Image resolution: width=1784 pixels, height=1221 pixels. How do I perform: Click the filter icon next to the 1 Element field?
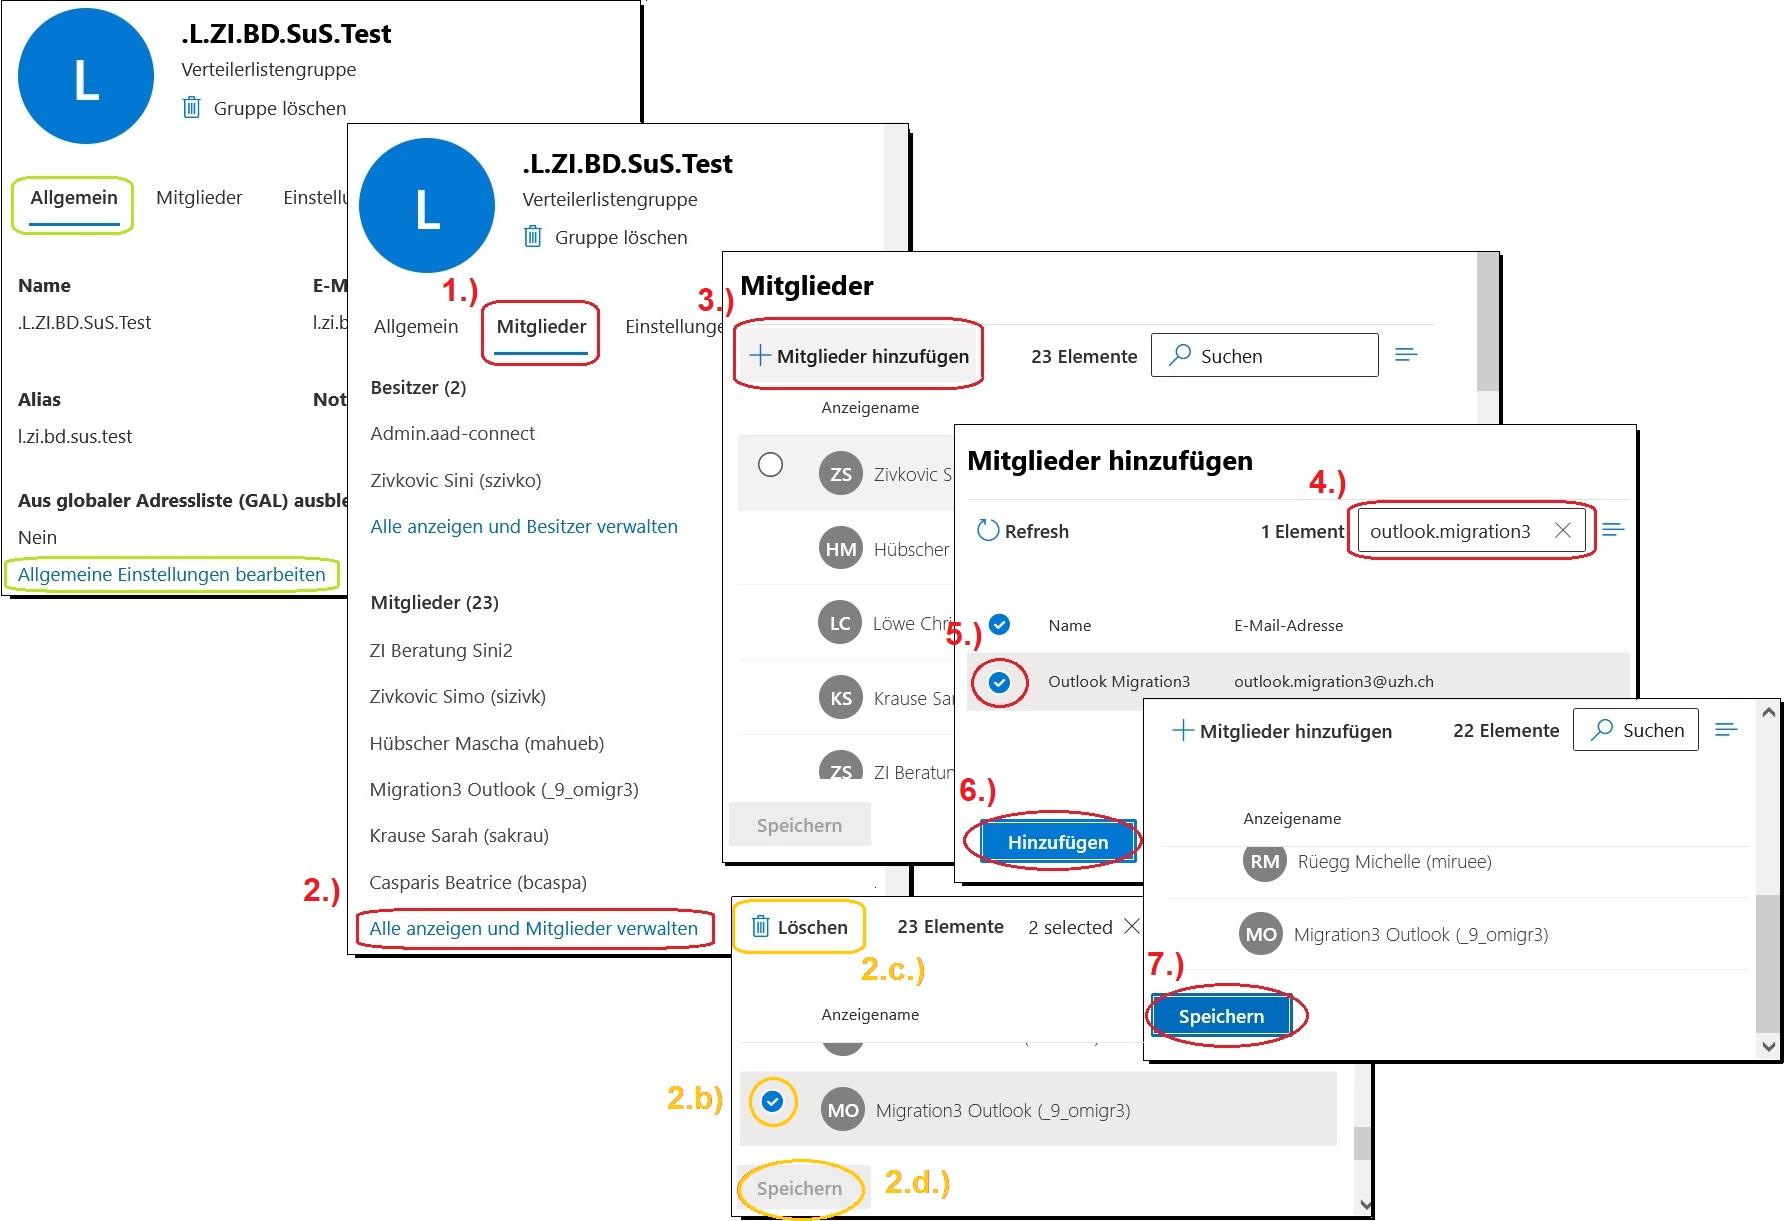coord(1613,530)
